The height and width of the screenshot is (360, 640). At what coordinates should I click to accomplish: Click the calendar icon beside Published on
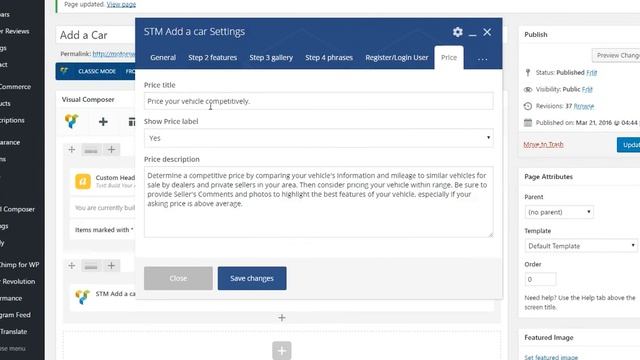528,122
